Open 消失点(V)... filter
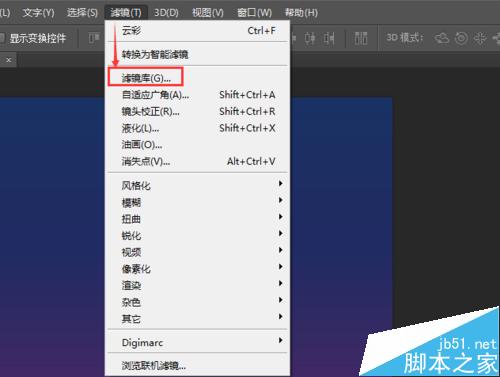 (x=197, y=162)
